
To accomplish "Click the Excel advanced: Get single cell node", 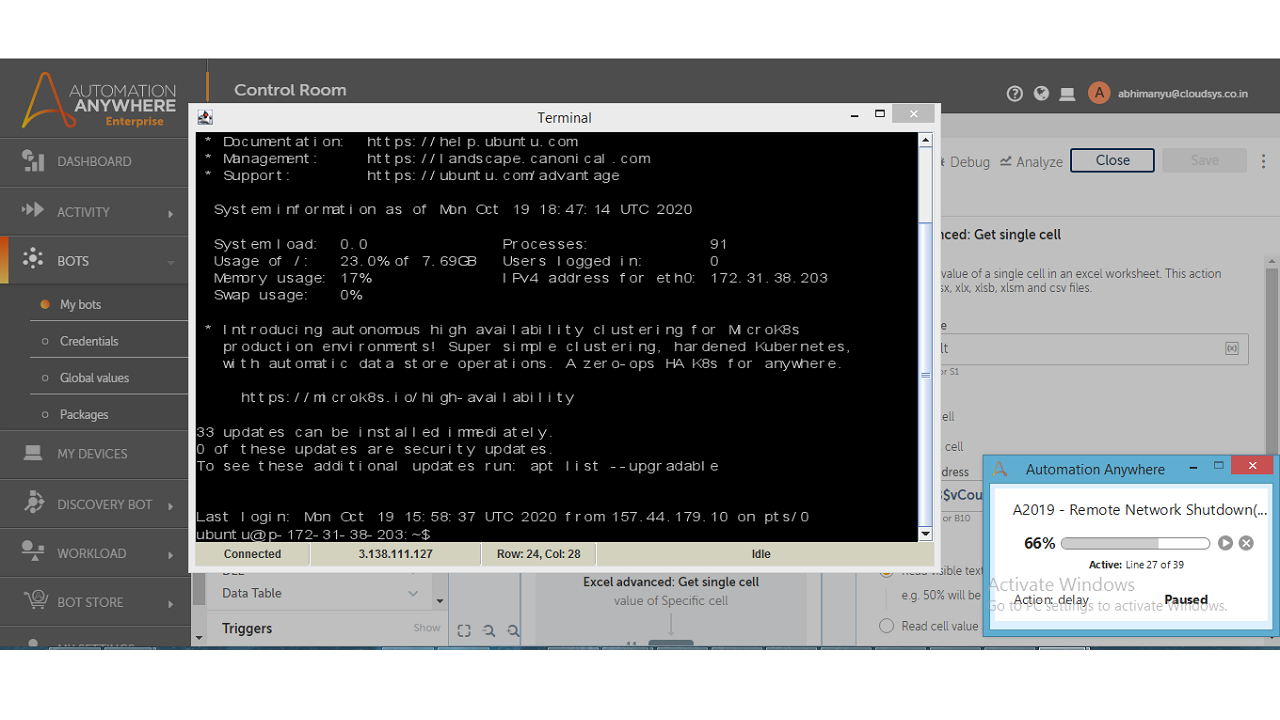I will (x=671, y=591).
